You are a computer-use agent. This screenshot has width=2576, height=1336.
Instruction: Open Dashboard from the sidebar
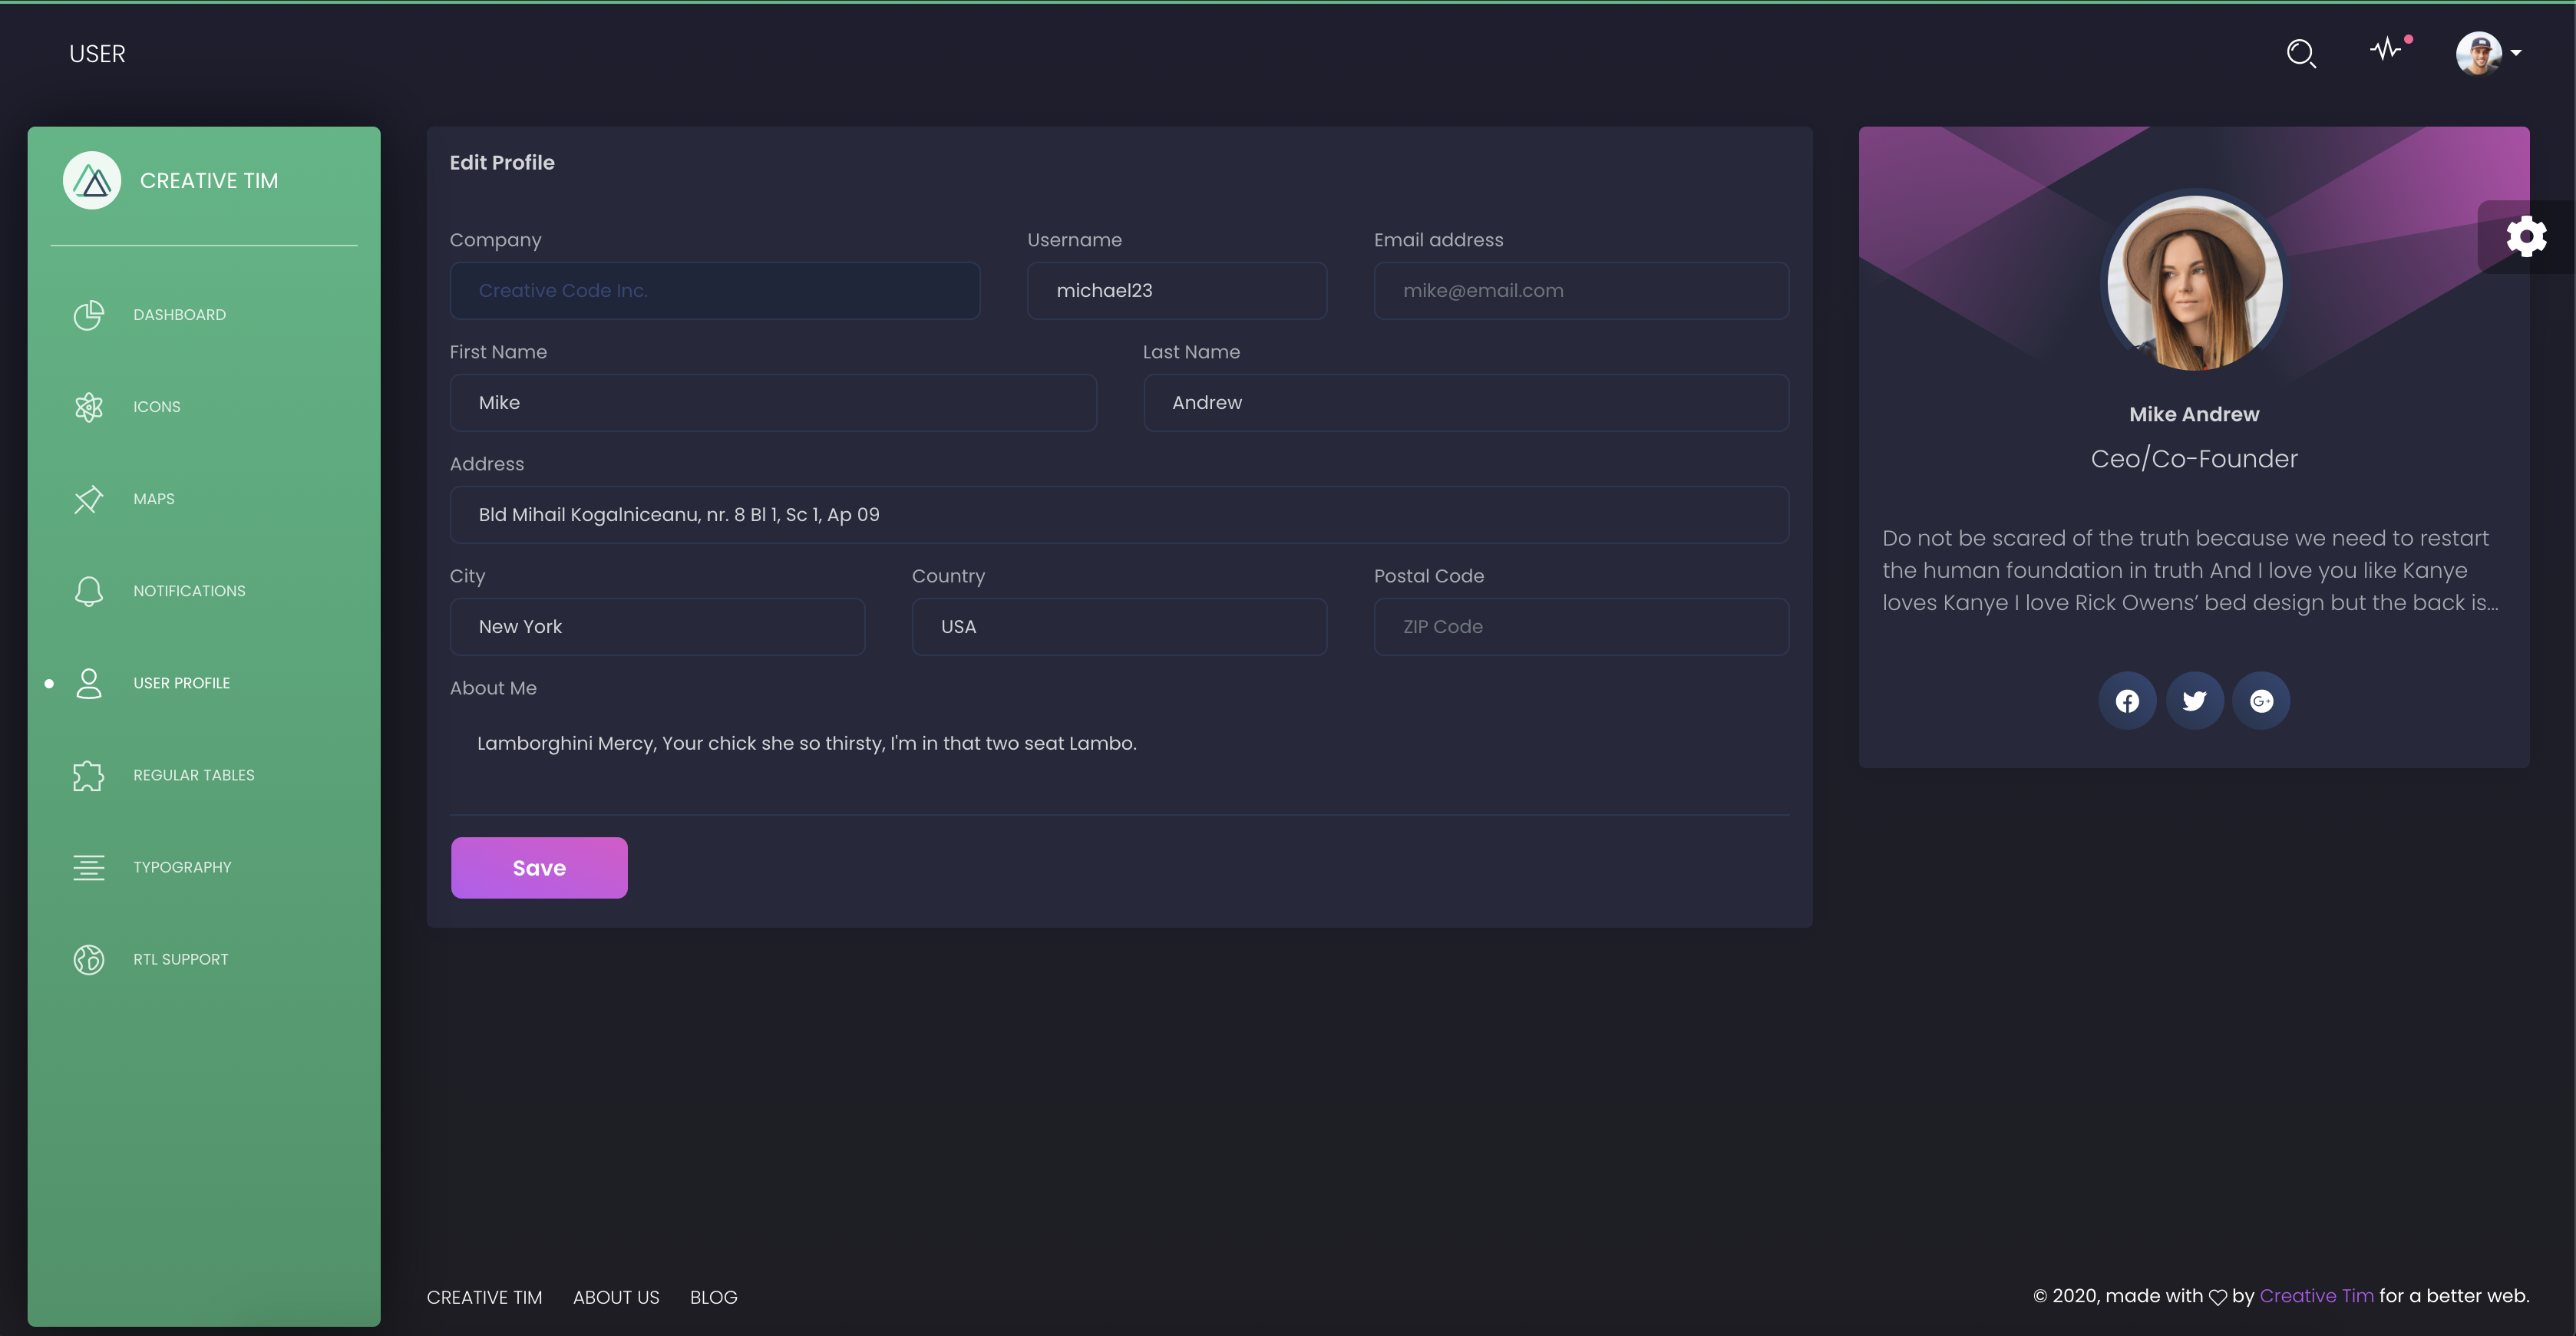coord(179,315)
